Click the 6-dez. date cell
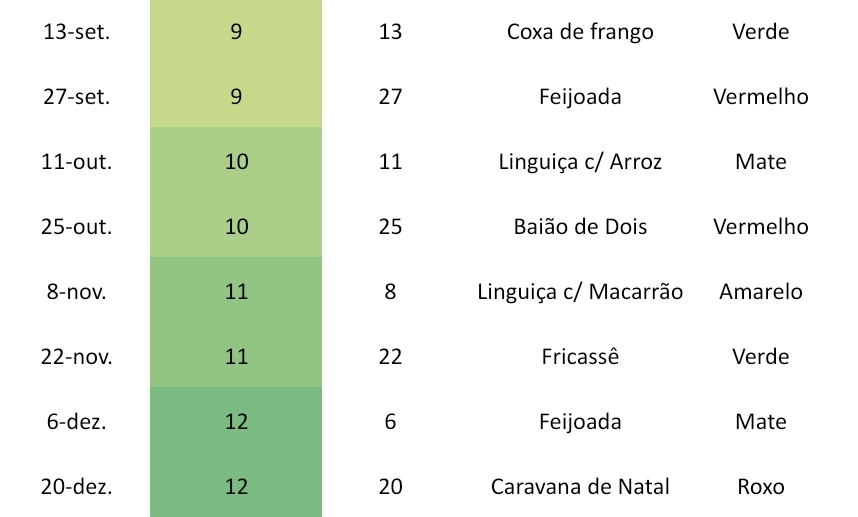 click(77, 422)
